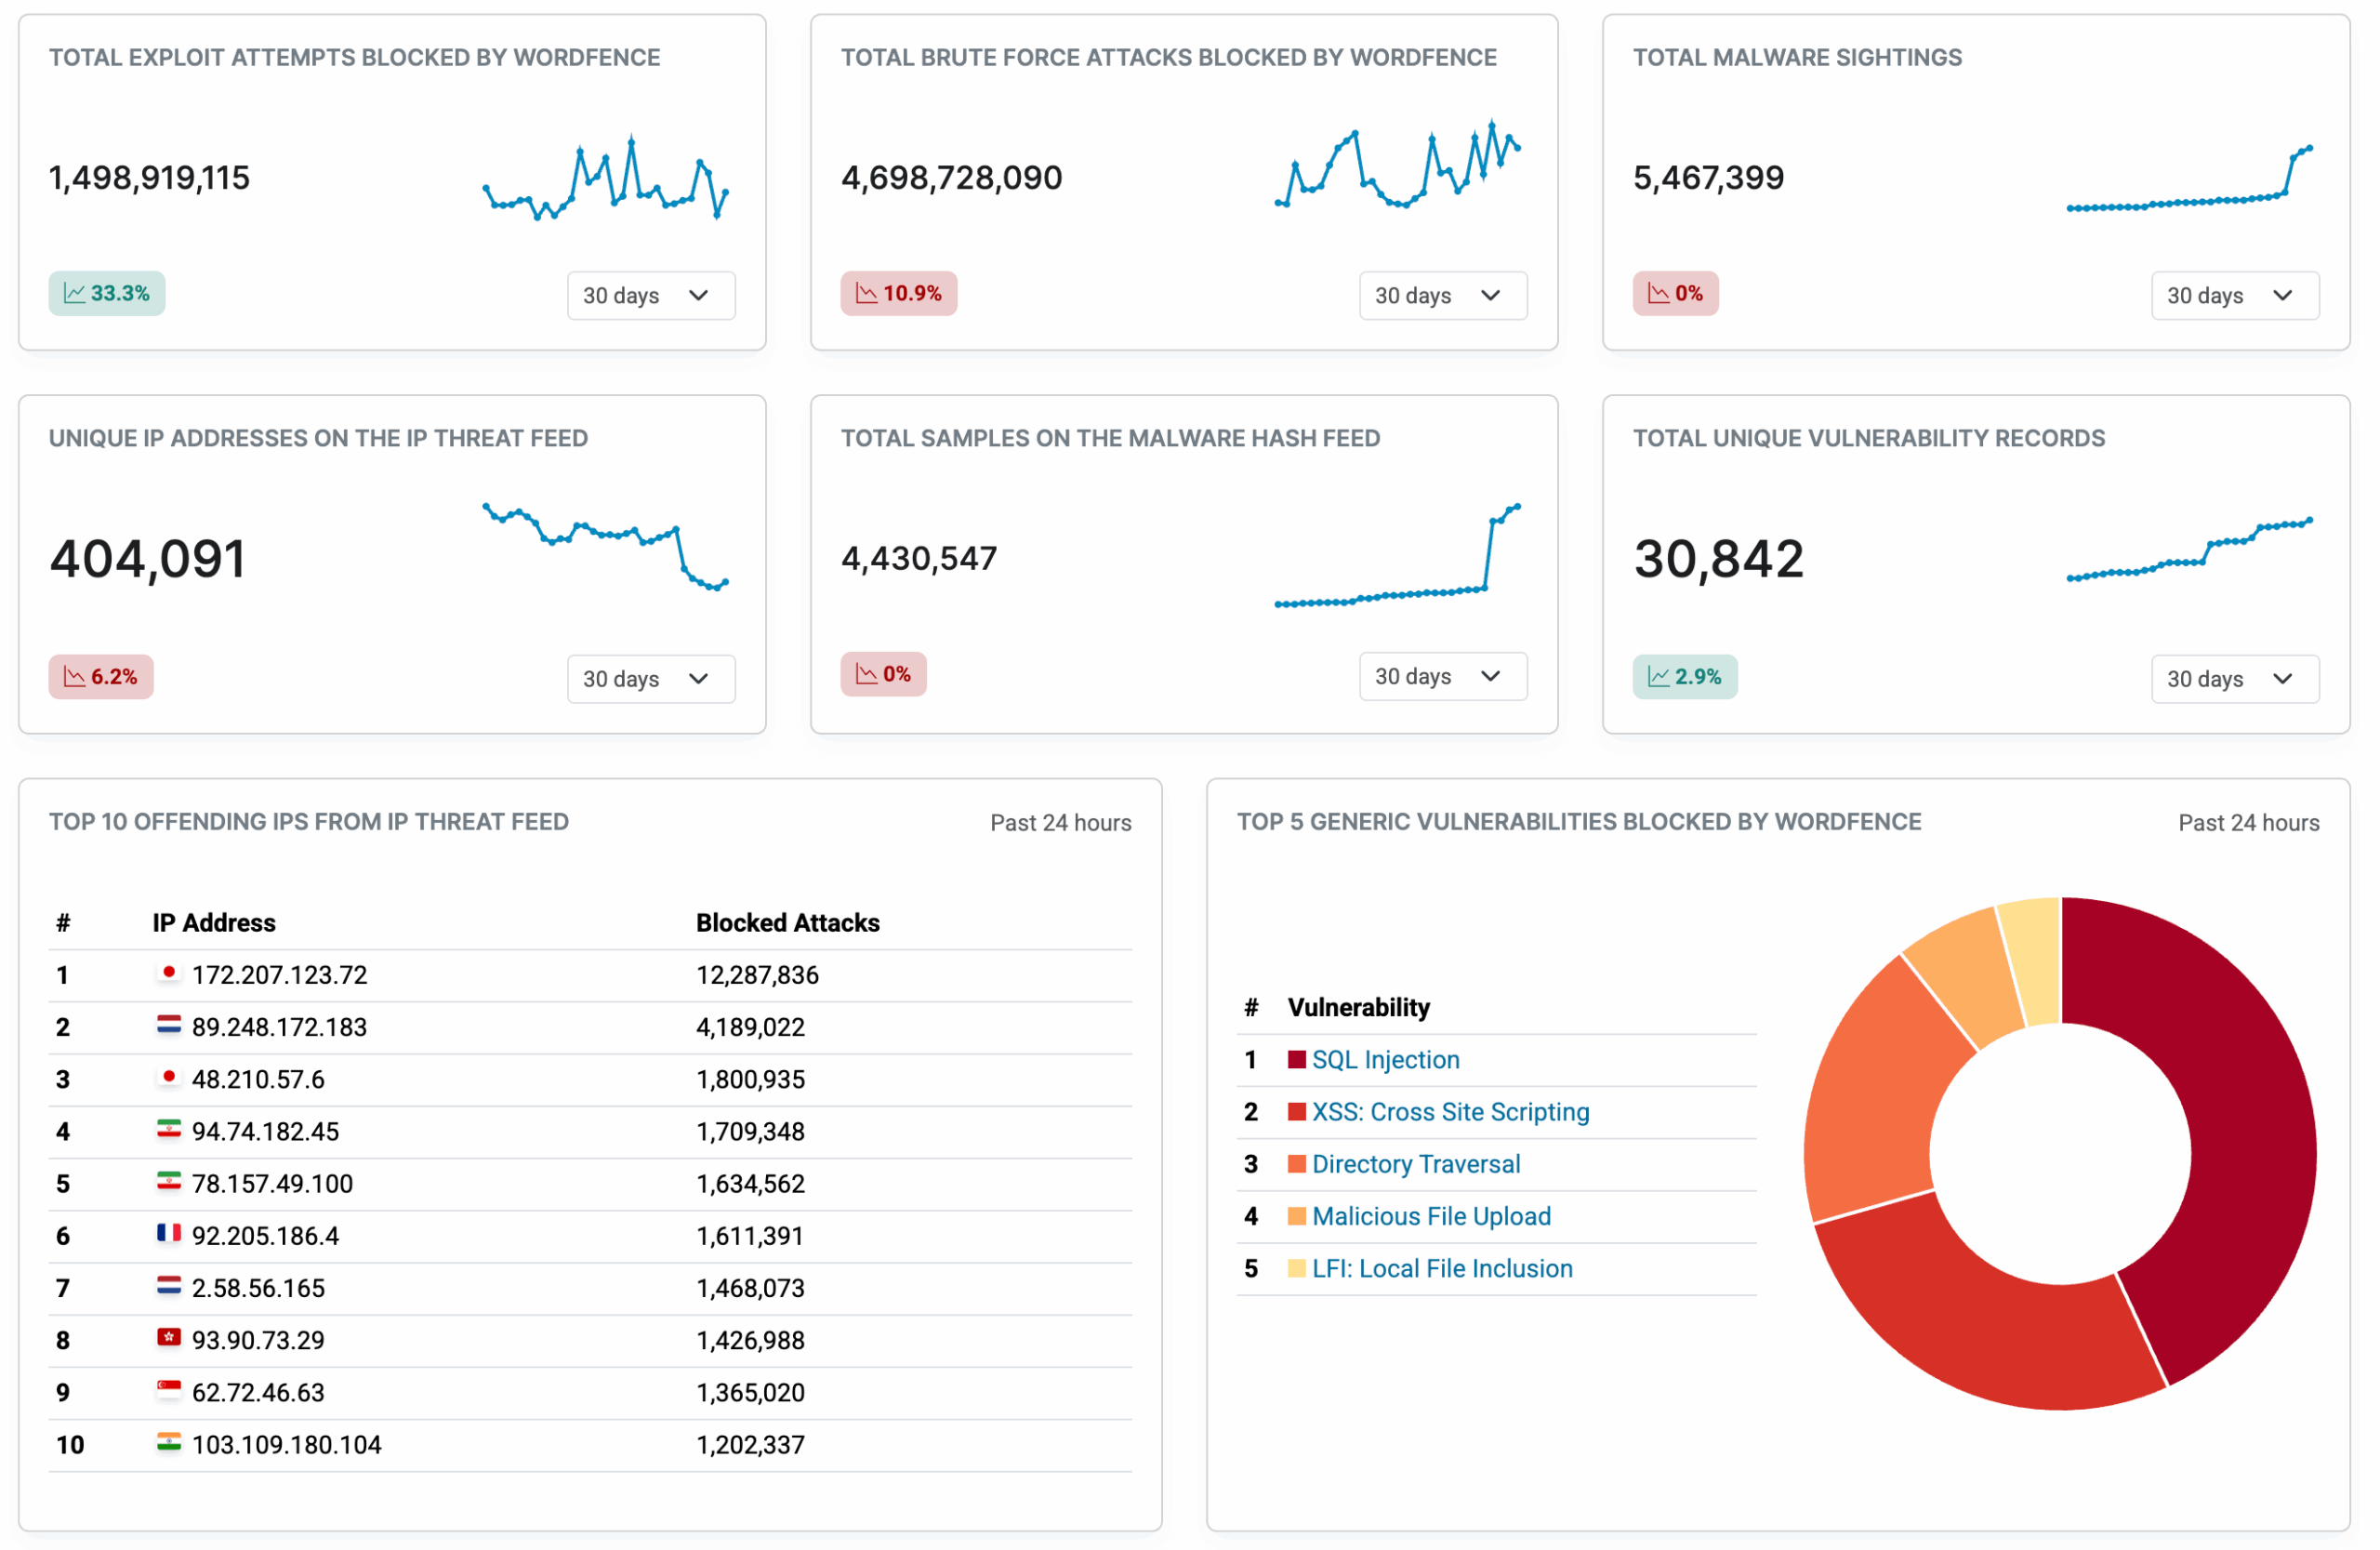Select IP address 172.207.123.72

click(280, 975)
